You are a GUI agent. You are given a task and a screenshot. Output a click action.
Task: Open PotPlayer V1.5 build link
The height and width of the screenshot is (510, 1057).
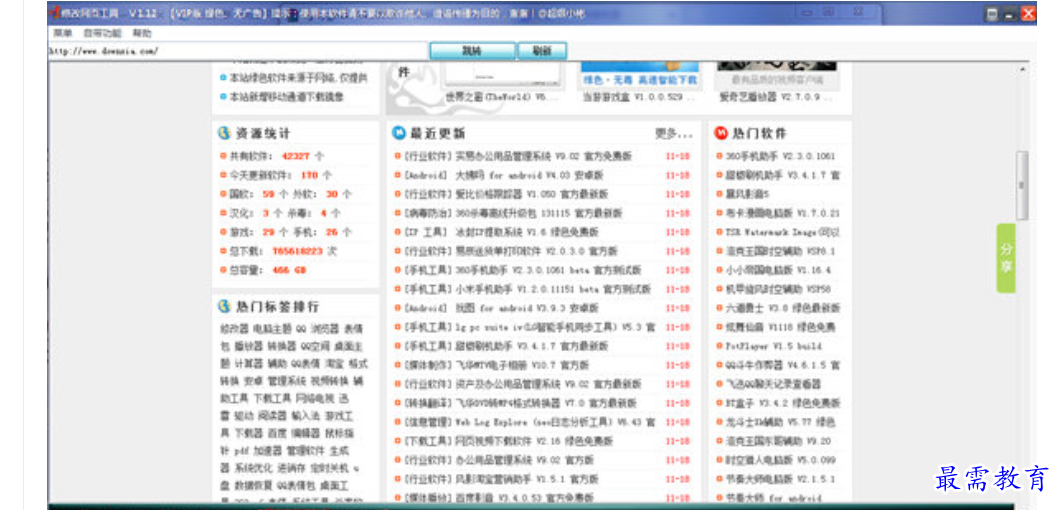click(x=773, y=346)
